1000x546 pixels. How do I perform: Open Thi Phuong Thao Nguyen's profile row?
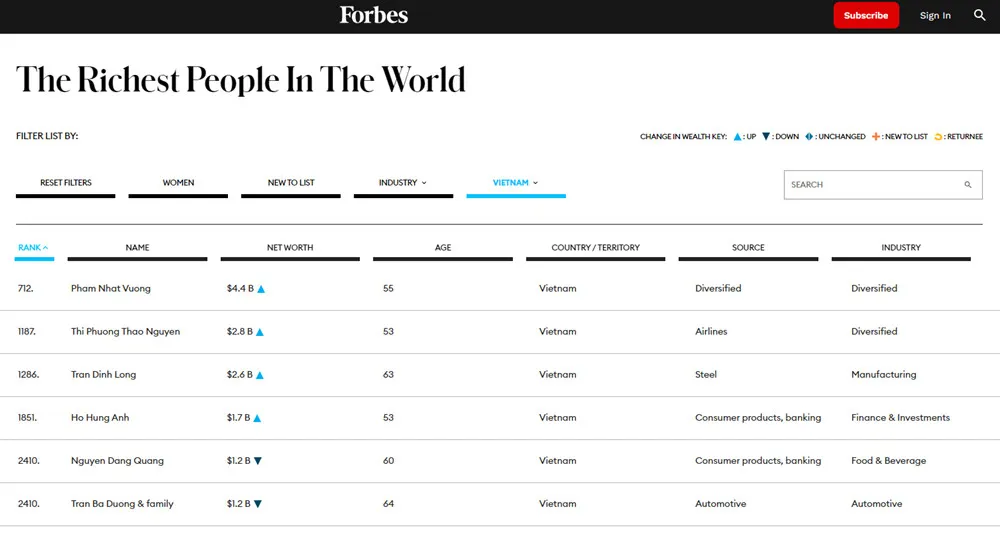coord(126,332)
